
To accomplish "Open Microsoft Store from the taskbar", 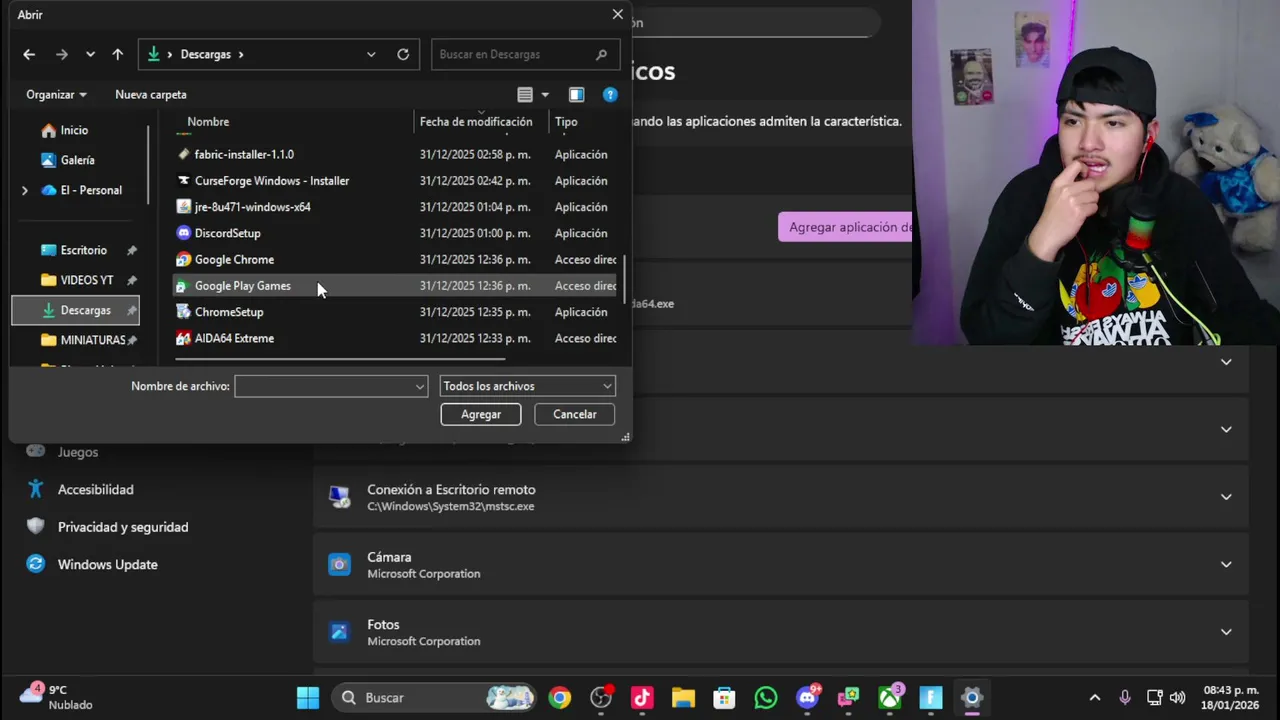I will 724,697.
